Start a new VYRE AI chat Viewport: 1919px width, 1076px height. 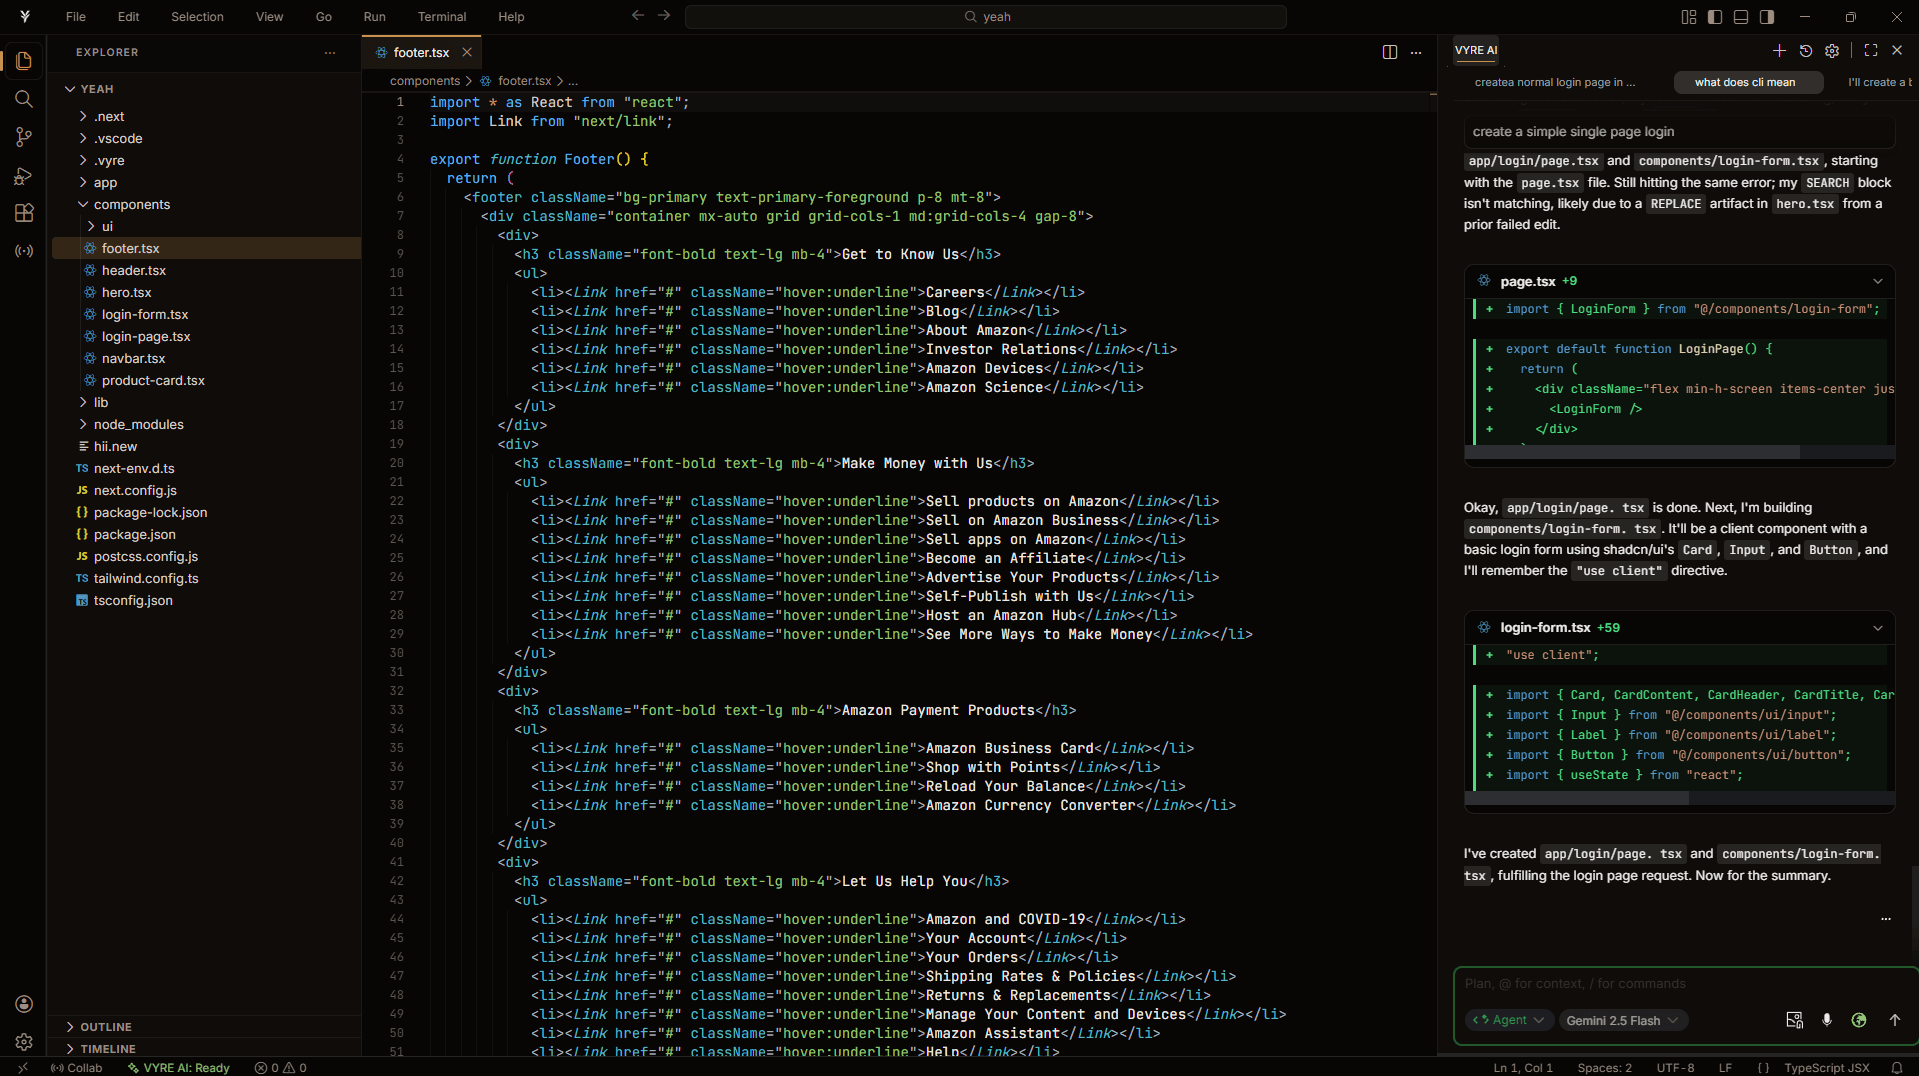1780,51
